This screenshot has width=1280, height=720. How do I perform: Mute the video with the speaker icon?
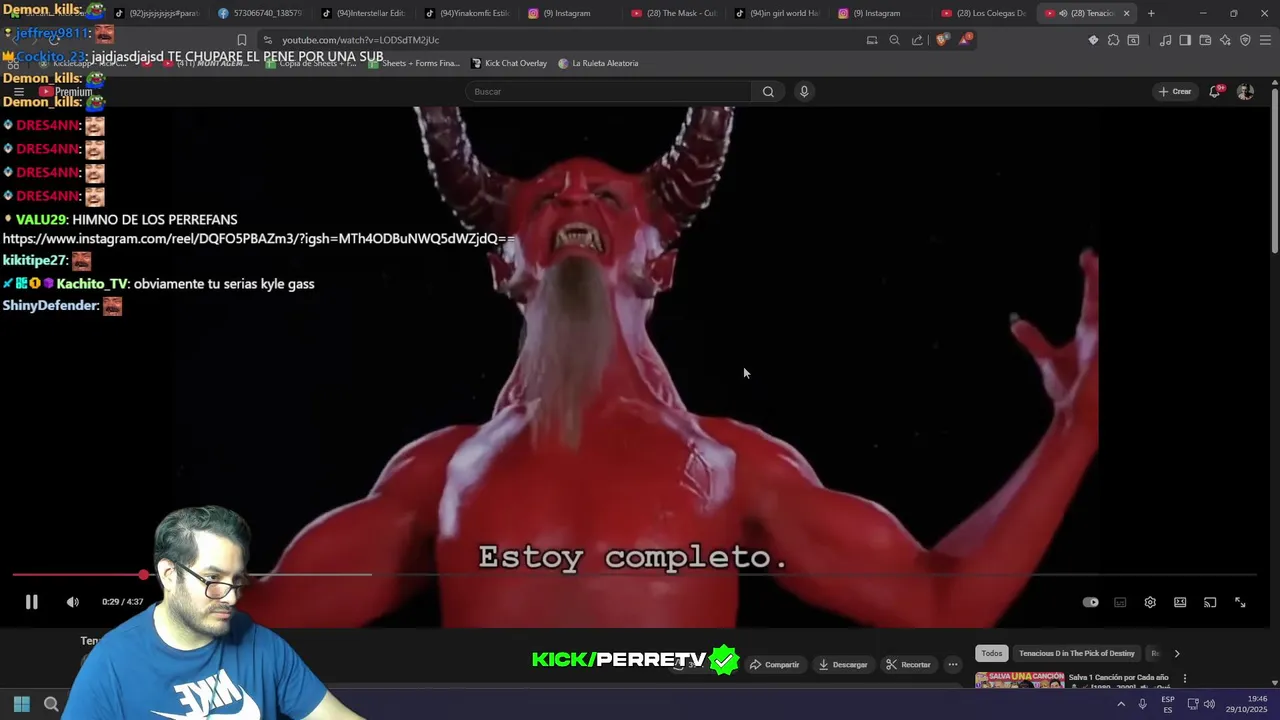coord(72,602)
